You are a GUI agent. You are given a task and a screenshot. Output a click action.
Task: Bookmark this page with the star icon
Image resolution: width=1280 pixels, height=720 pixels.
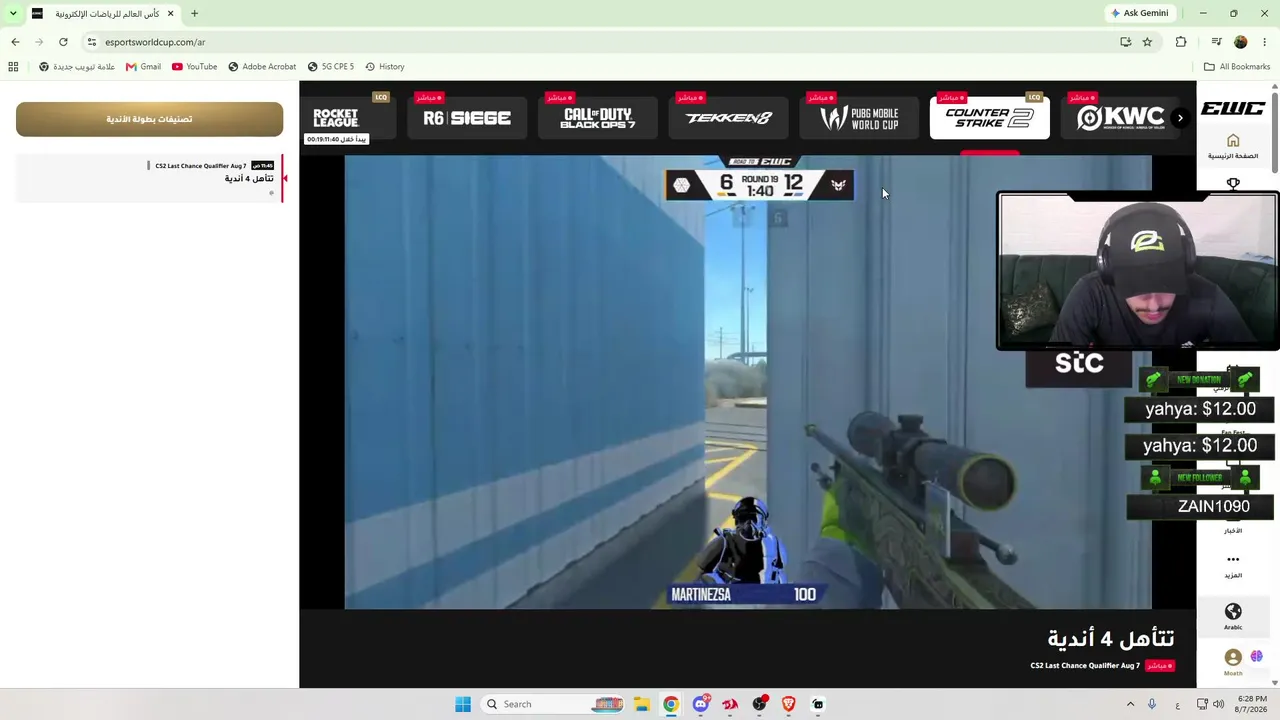tap(1147, 42)
